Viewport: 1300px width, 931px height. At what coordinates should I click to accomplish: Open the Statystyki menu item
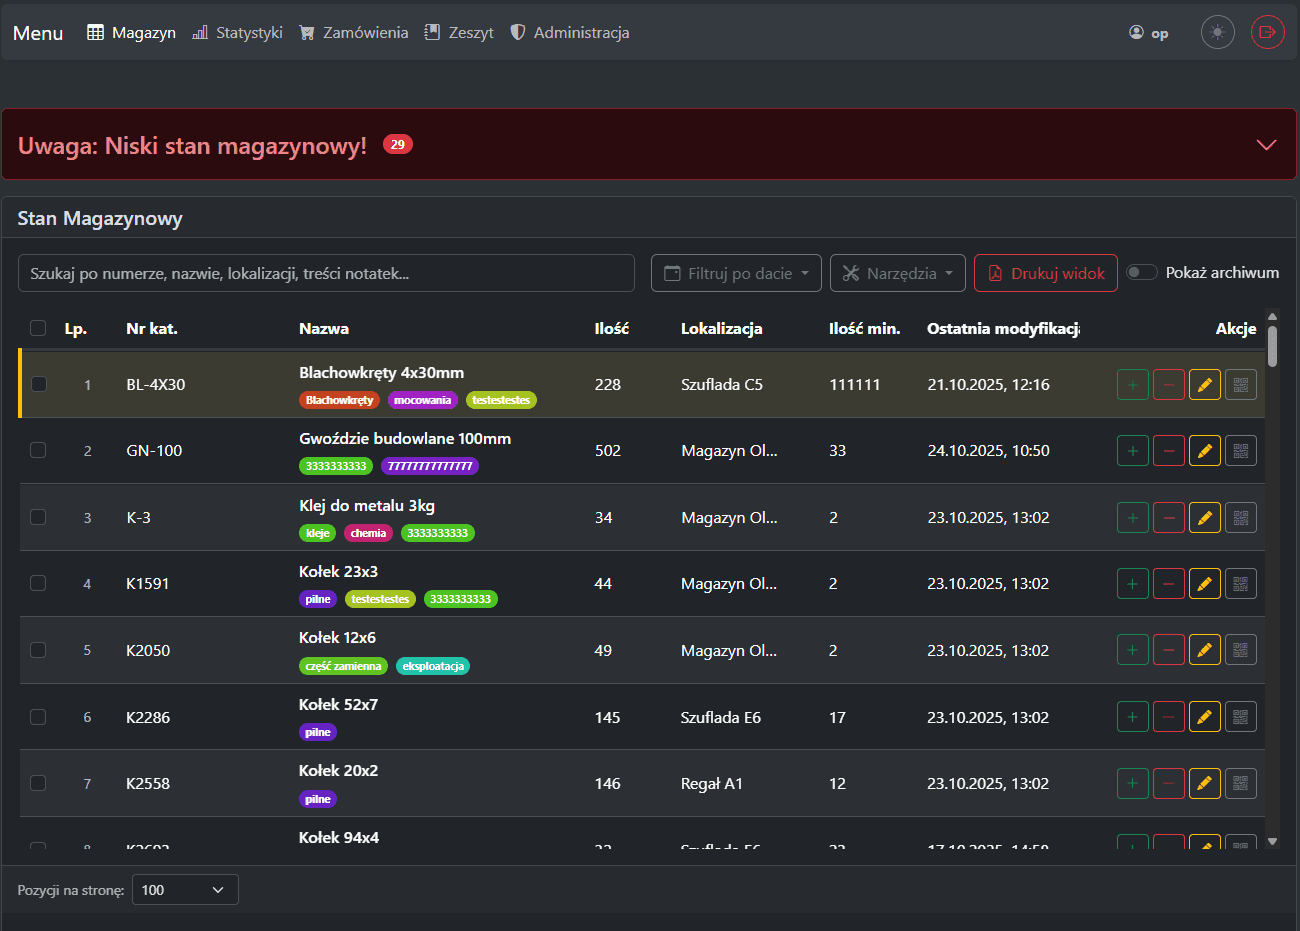coord(238,33)
